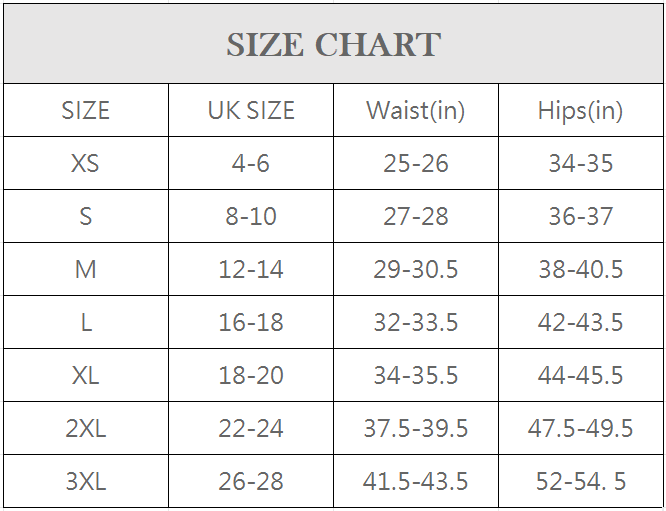Viewport: 666px width, 511px height.
Task: Click UK size 4-6 cell
Action: tap(251, 163)
